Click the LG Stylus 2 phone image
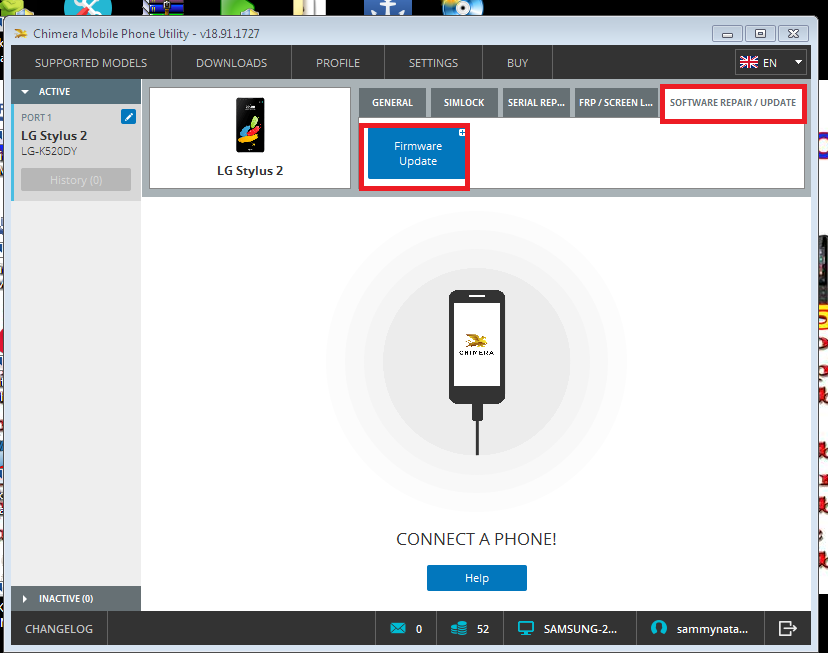 point(250,125)
